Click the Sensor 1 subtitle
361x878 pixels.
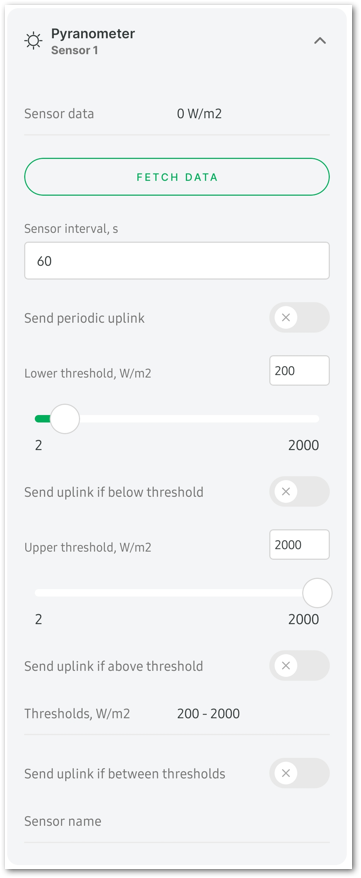(x=75, y=50)
